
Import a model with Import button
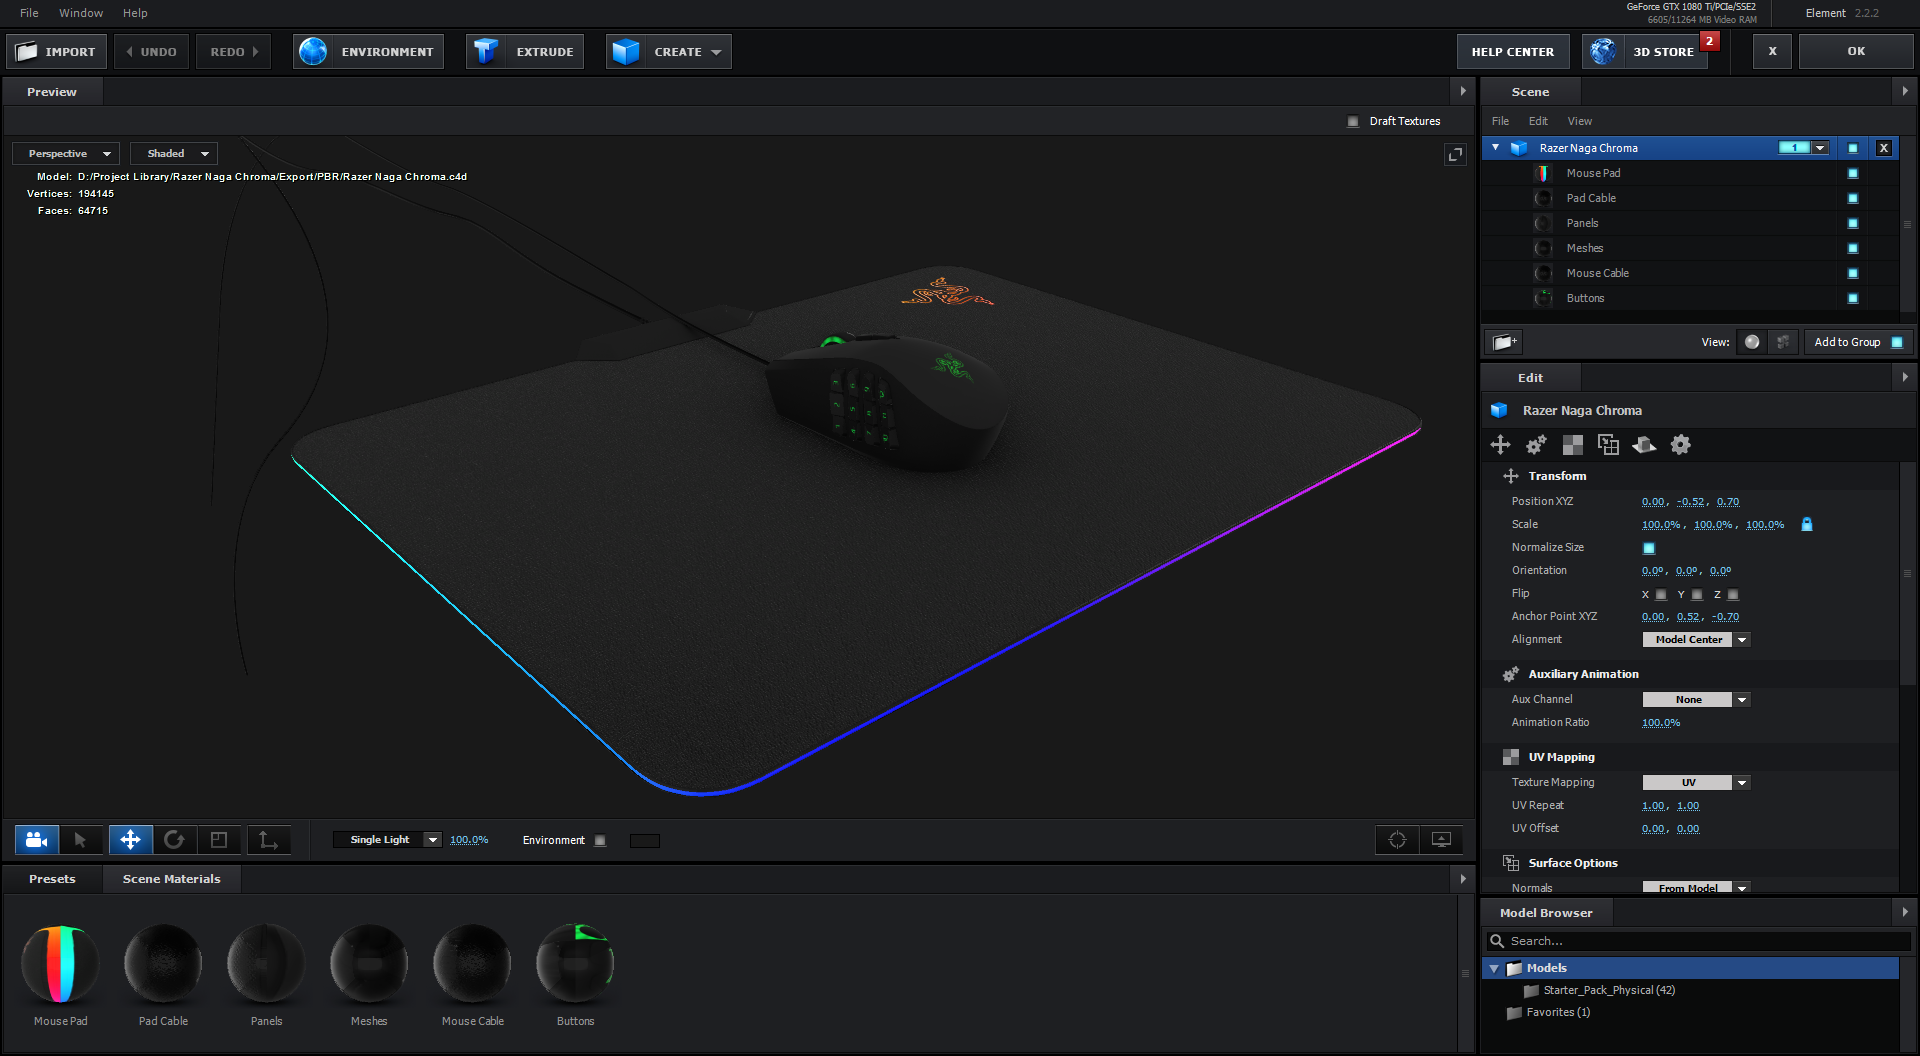(56, 52)
